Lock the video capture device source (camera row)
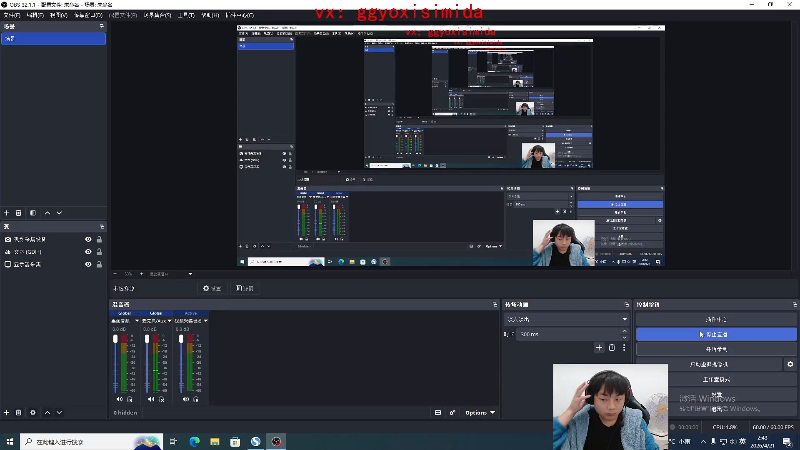 (x=99, y=239)
